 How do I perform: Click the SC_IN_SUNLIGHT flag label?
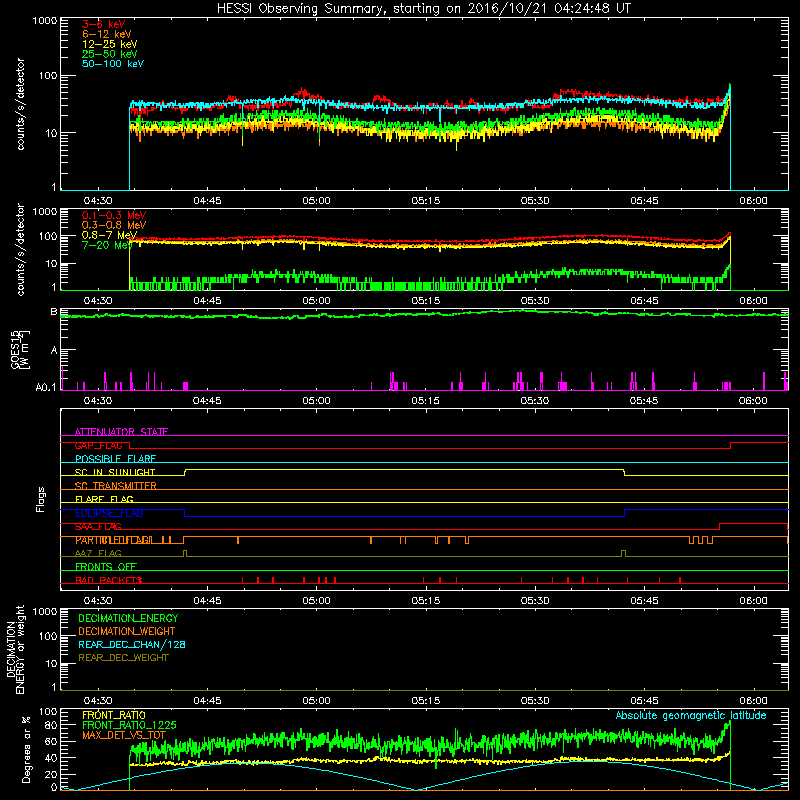point(115,472)
